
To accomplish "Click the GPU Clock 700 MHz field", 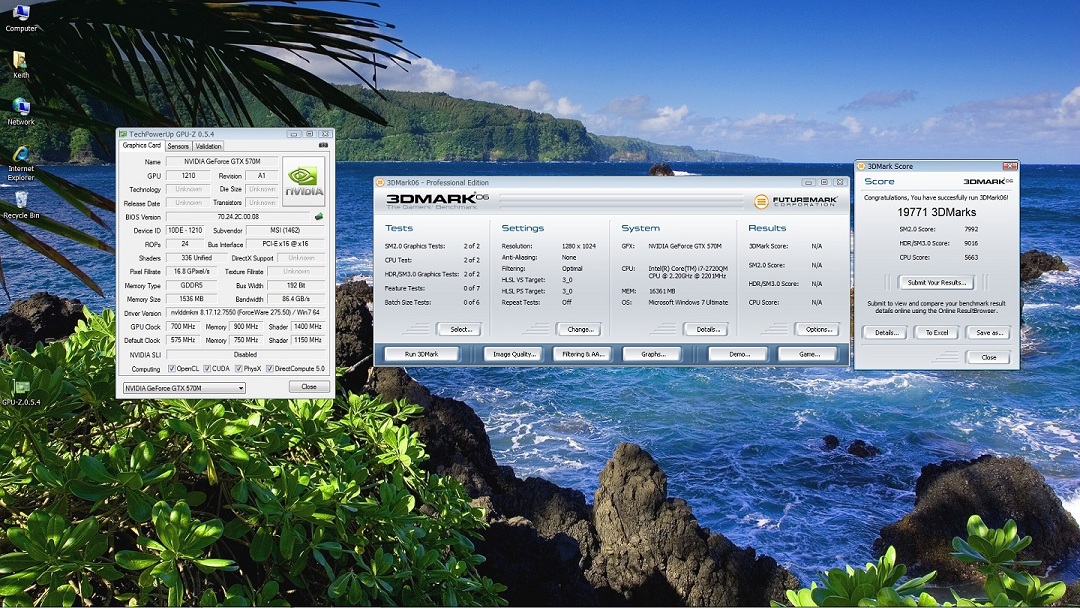I will click(x=183, y=326).
